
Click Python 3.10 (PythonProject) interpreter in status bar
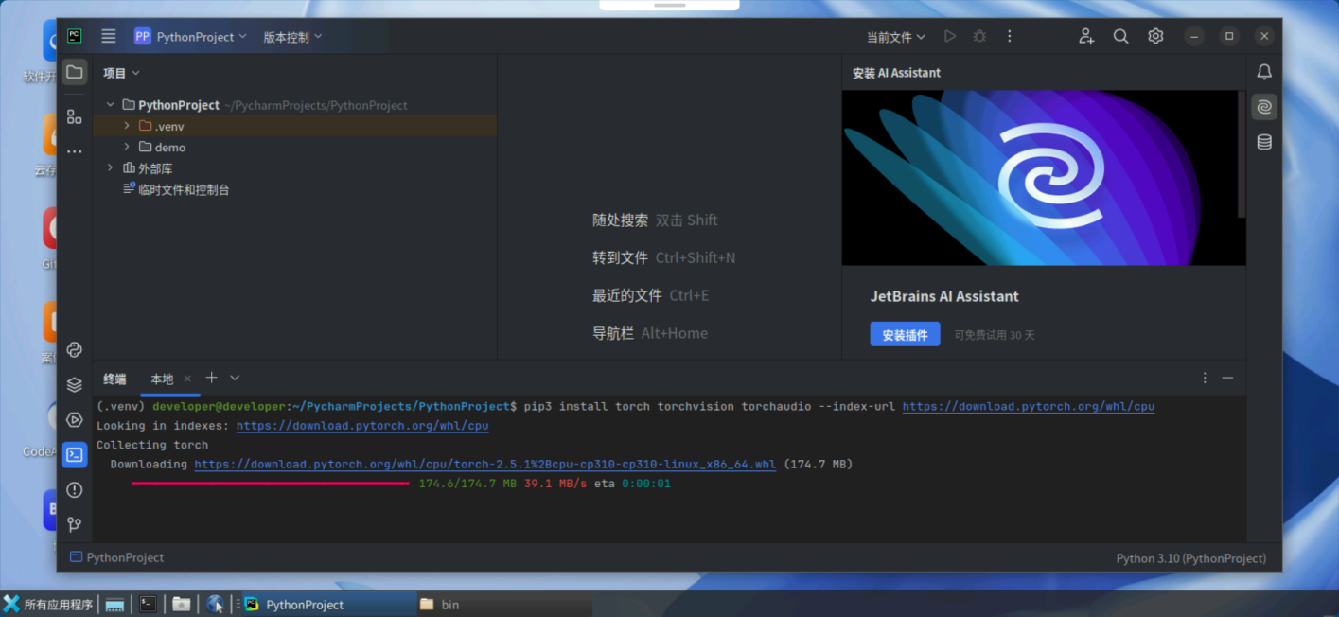click(x=1191, y=558)
